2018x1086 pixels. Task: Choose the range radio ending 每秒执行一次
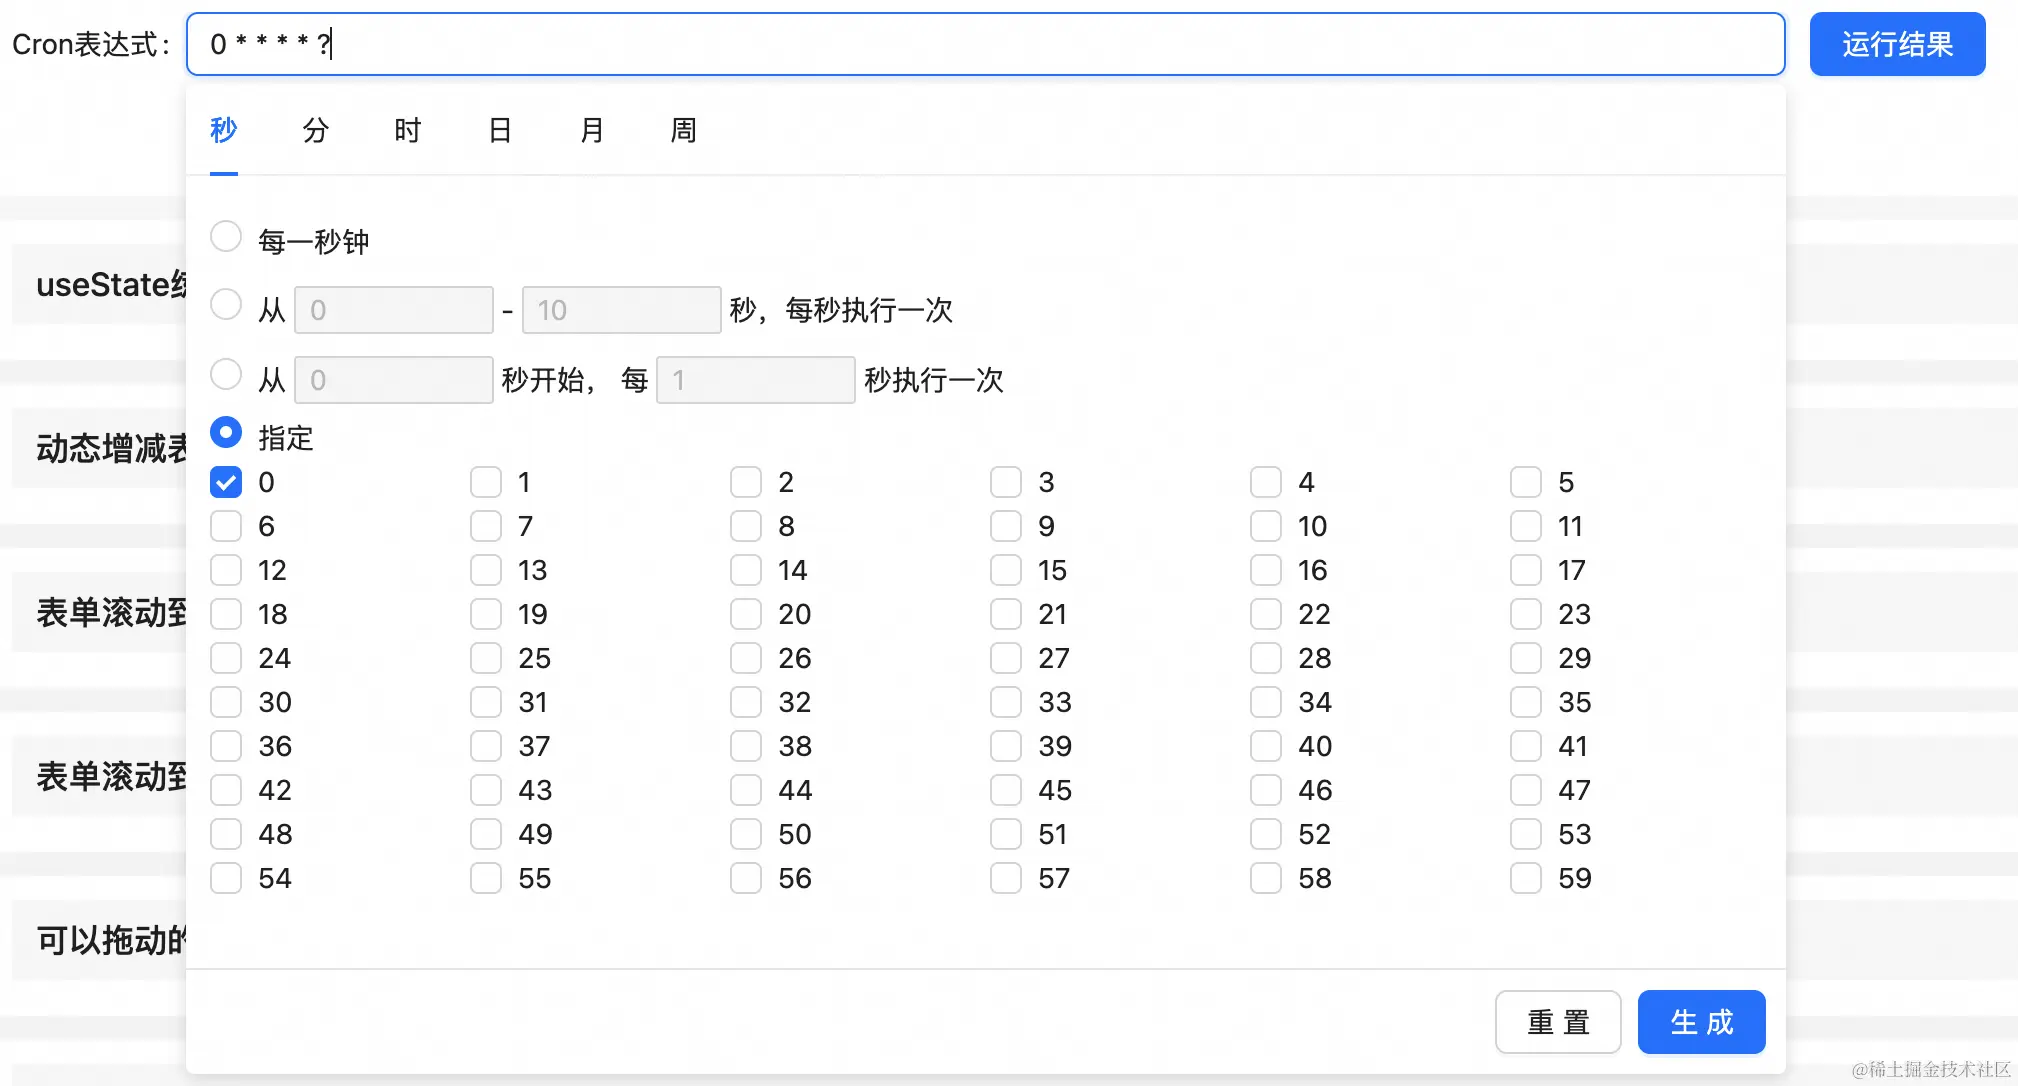(x=226, y=305)
